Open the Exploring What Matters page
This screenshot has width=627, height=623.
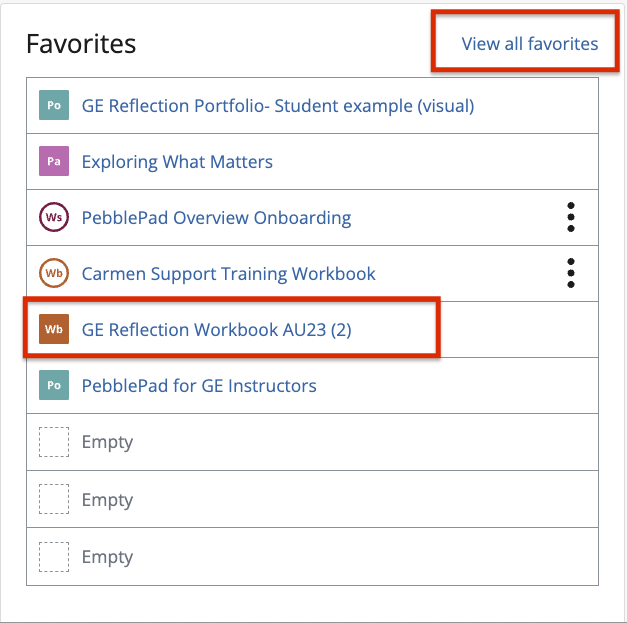[177, 162]
